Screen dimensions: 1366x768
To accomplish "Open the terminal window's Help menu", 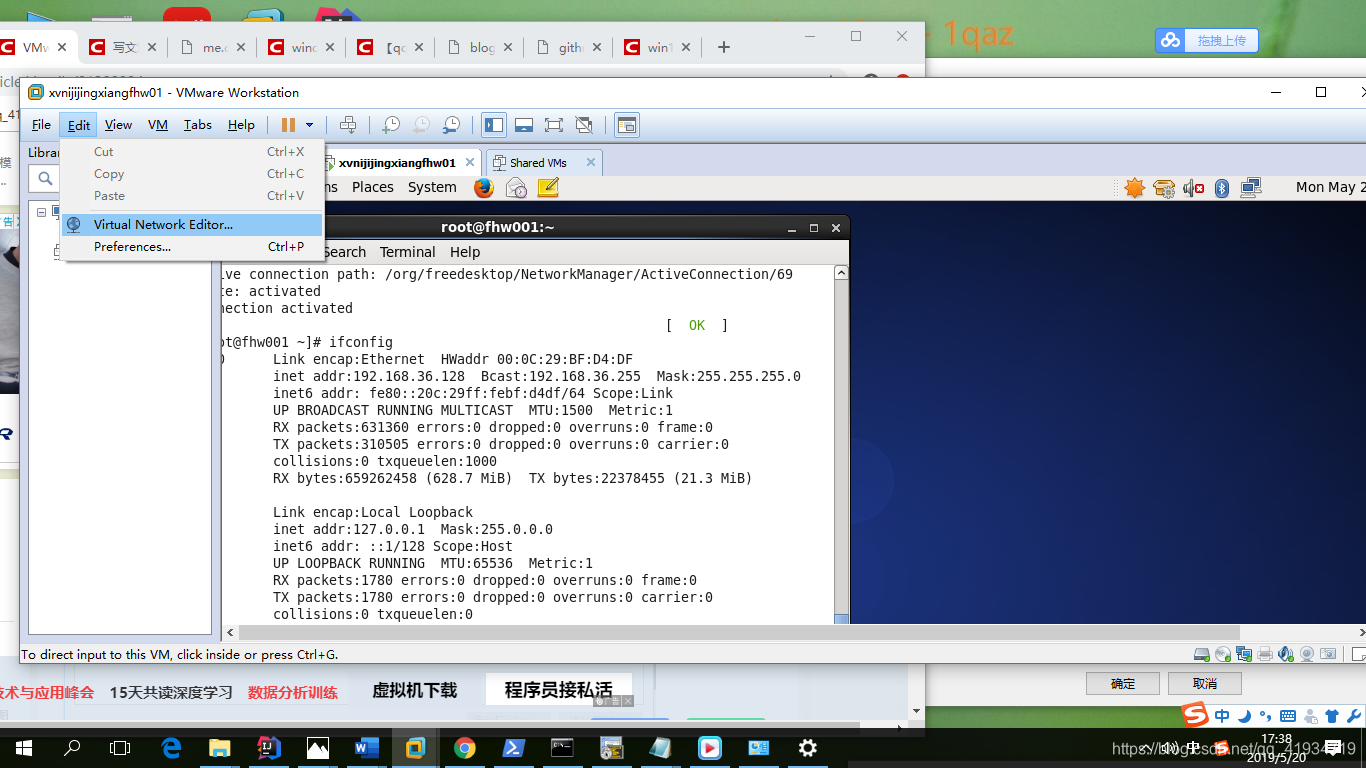I will tap(465, 252).
